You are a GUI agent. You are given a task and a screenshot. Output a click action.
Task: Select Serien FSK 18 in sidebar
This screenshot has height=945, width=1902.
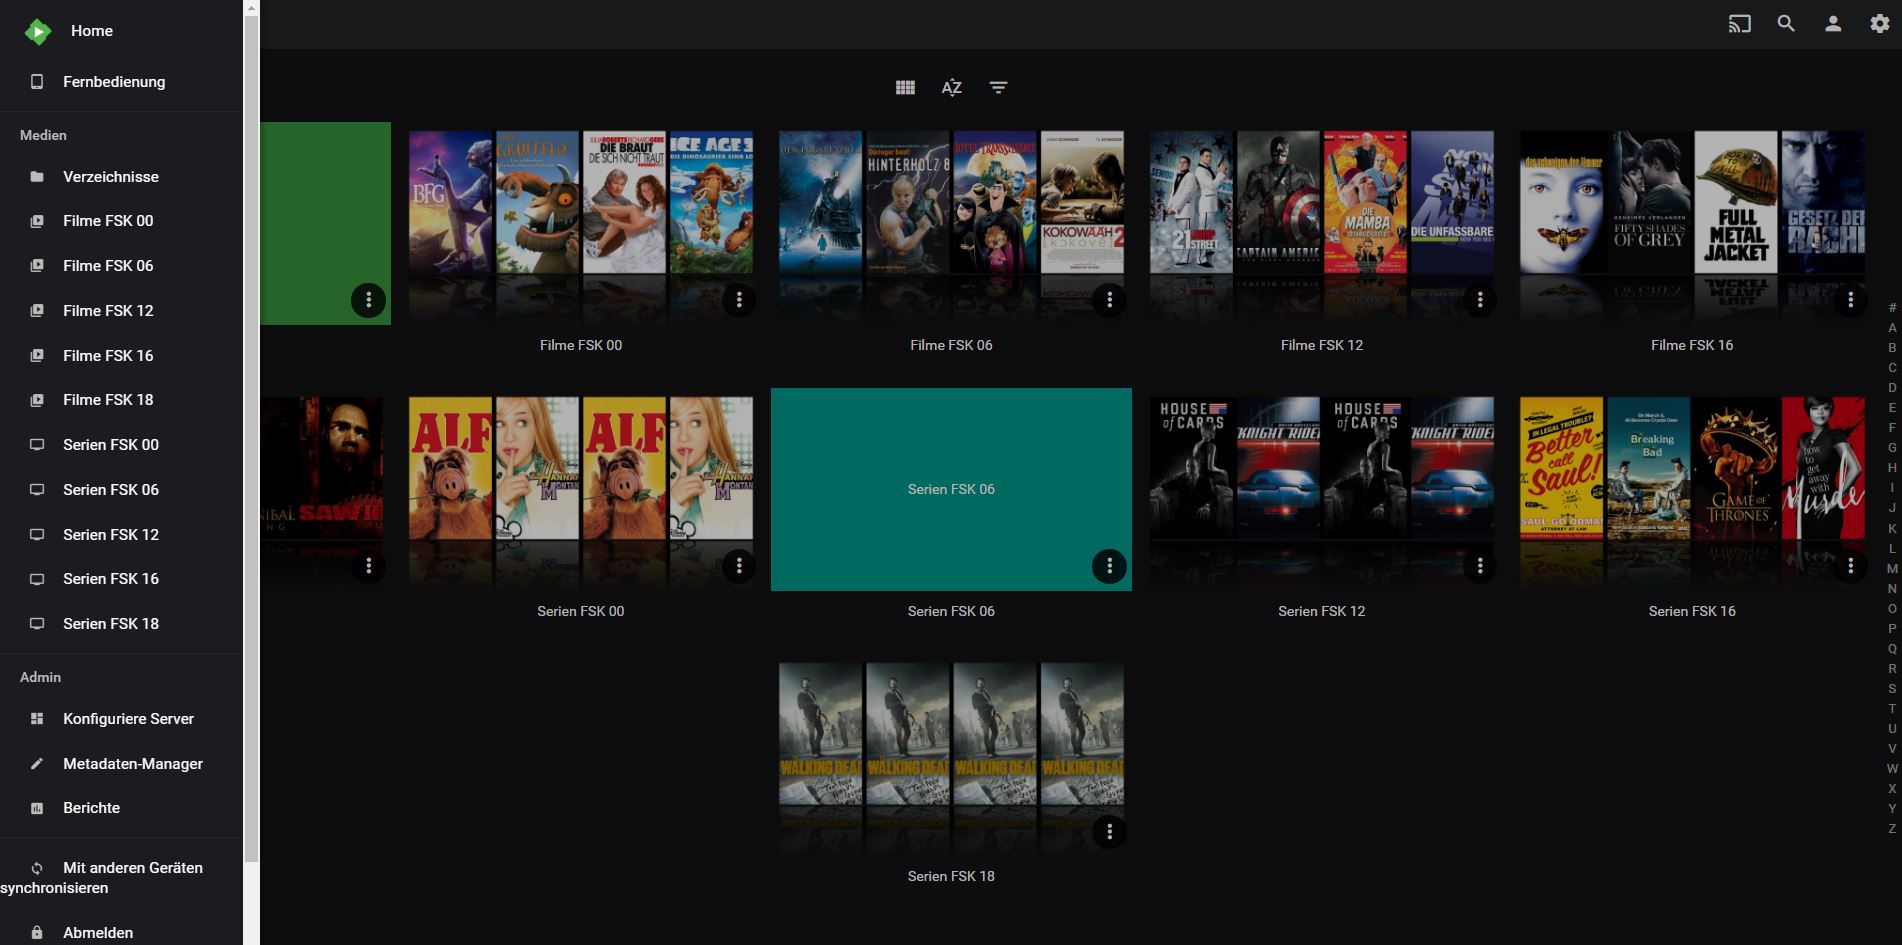pos(121,624)
